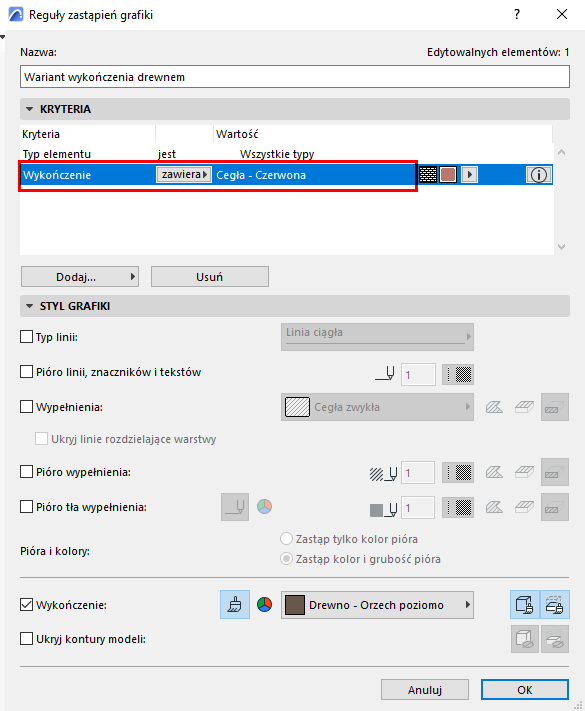Click the brick texture icon in selected criteria row
Screen dimensions: 585x711
pos(428,175)
